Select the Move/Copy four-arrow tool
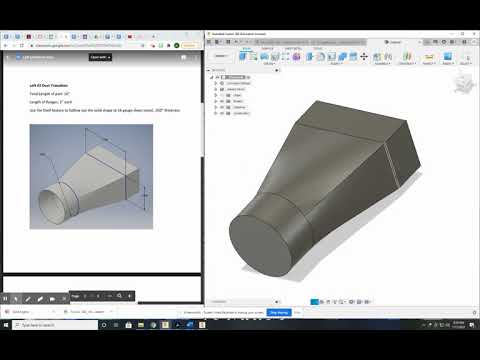The width and height of the screenshot is (480, 360). [x=364, y=57]
